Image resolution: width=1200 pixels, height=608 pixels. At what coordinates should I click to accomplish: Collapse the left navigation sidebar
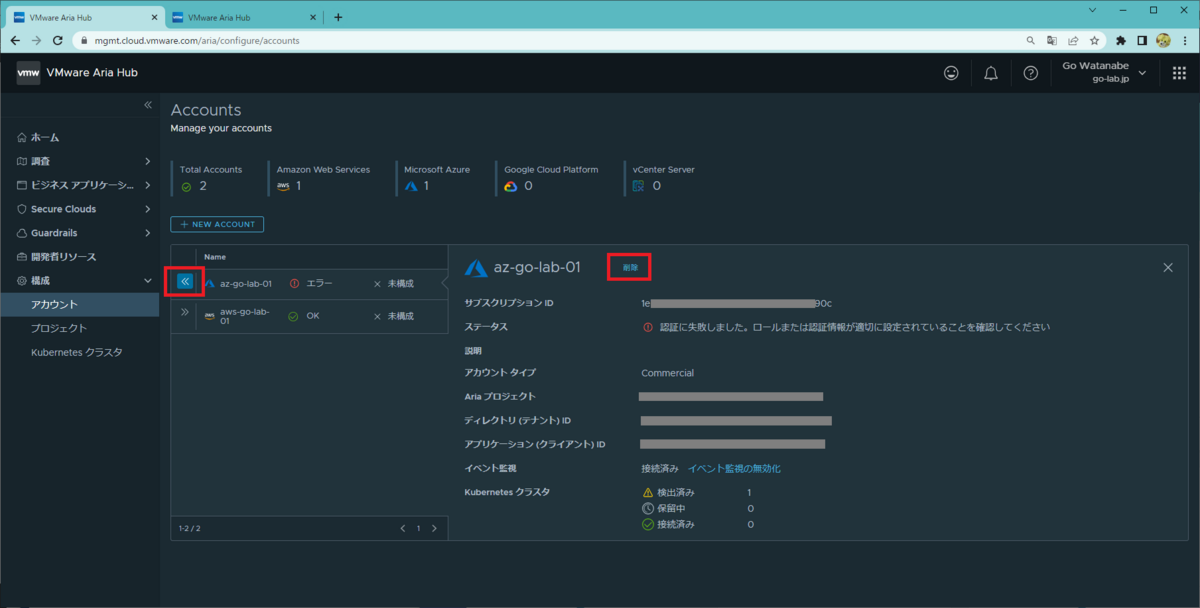(x=148, y=105)
